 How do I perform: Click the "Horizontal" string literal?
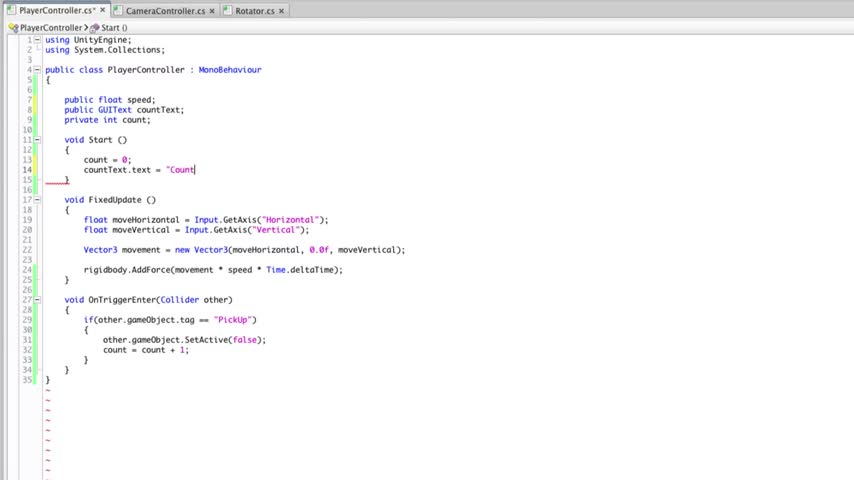click(x=290, y=220)
